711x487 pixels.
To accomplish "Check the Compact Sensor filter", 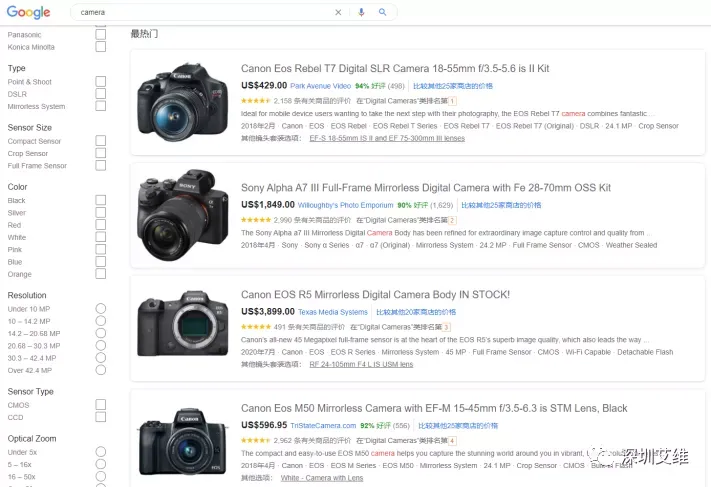I will 101,141.
